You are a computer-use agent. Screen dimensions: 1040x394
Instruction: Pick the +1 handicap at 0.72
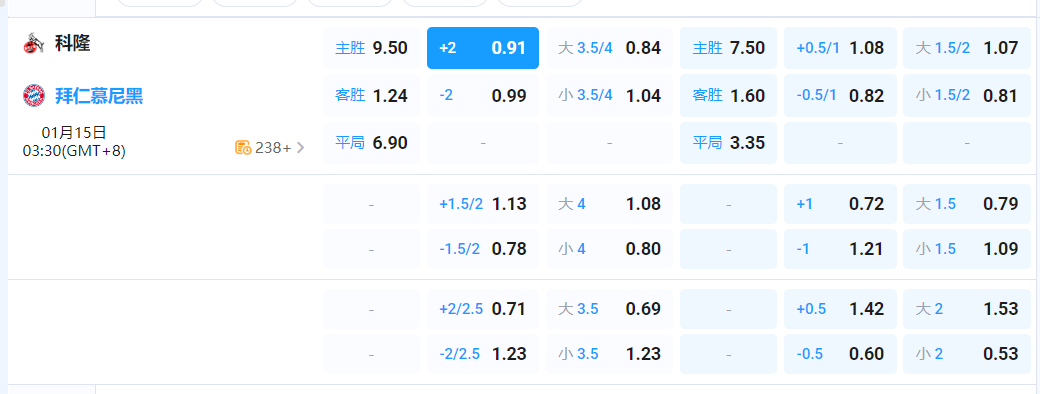pyautogui.click(x=840, y=204)
